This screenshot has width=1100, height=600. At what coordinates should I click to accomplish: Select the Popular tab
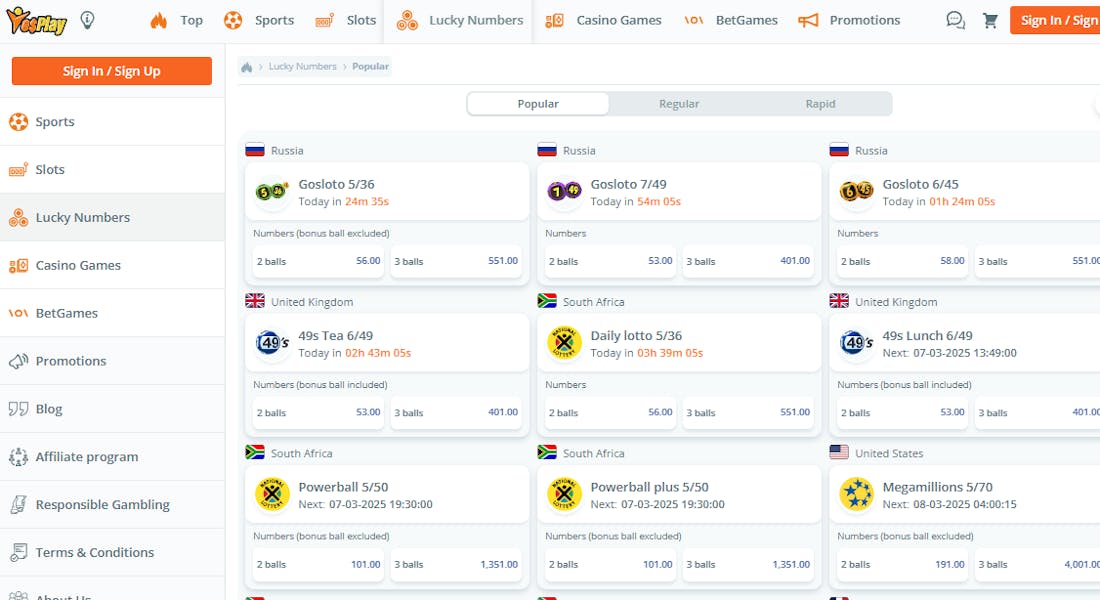[x=538, y=104]
